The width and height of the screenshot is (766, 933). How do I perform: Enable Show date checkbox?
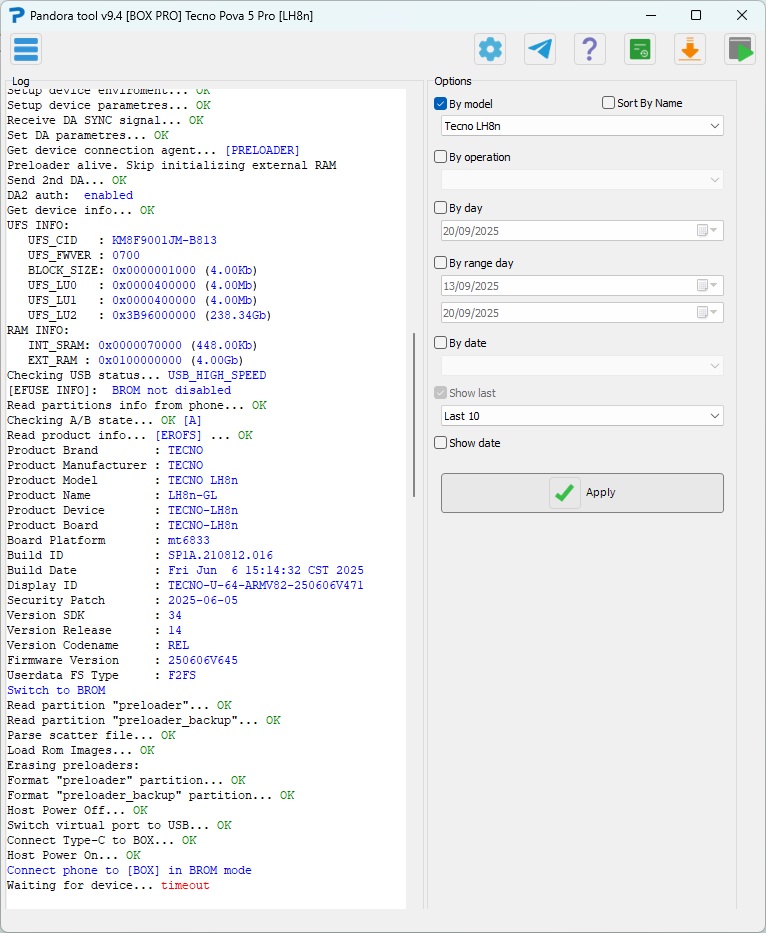click(440, 443)
